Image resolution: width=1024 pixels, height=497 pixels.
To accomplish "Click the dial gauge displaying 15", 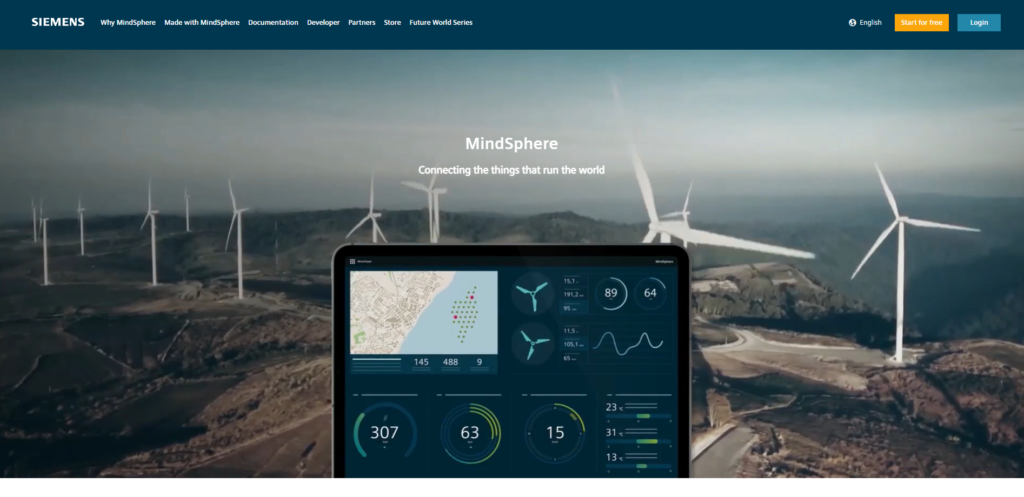I will (554, 433).
